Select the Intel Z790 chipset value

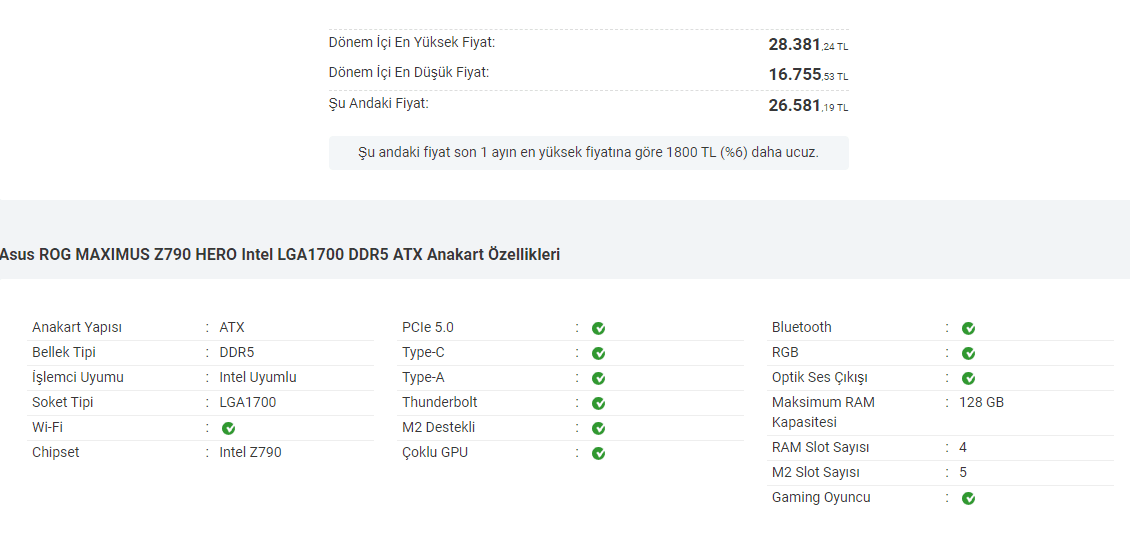[250, 452]
